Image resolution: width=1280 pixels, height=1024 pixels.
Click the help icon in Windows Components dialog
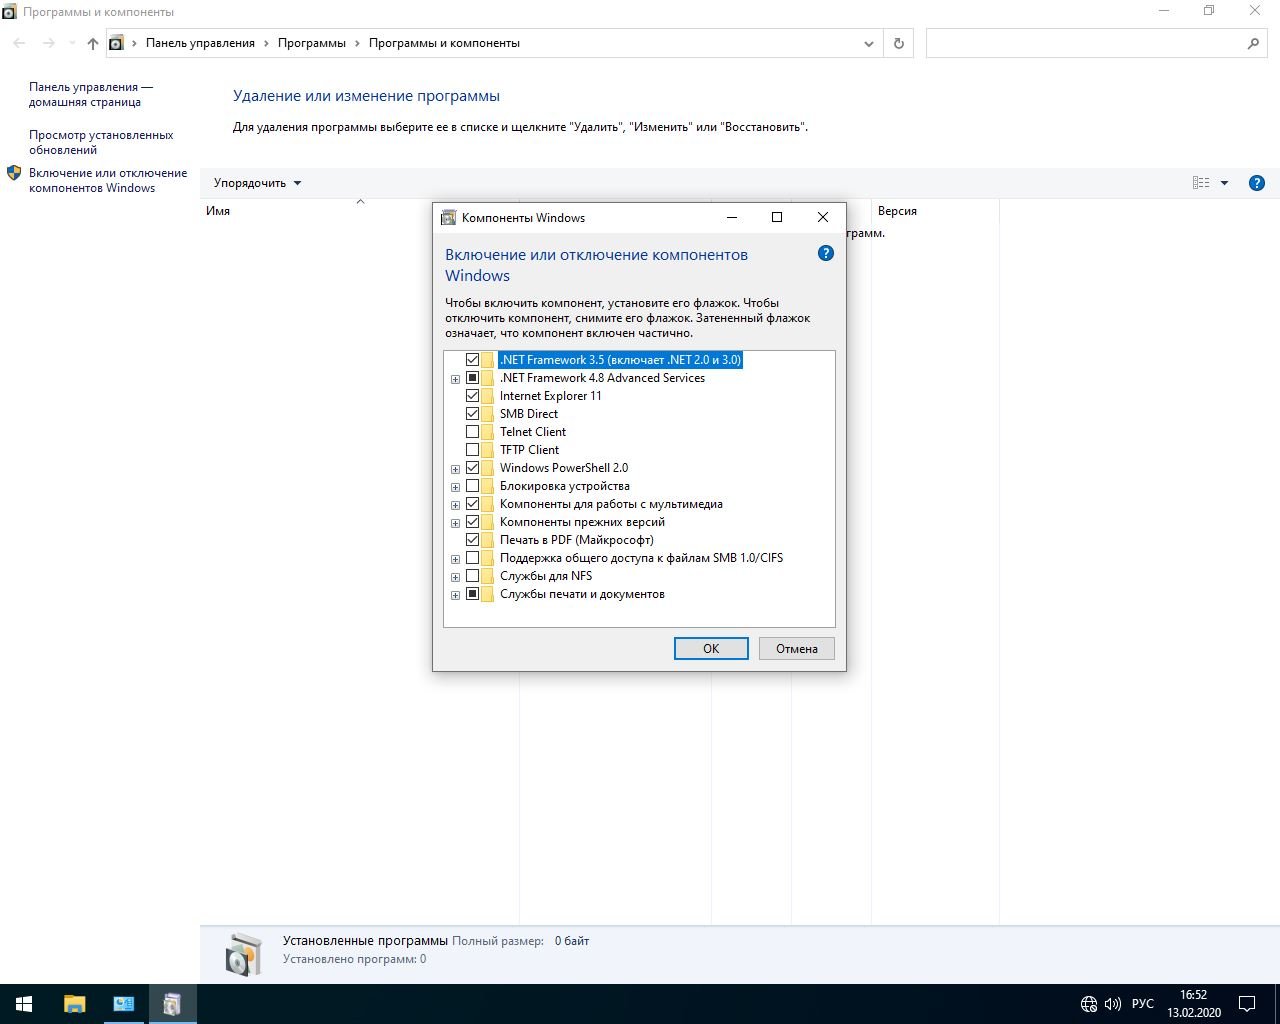coord(826,253)
